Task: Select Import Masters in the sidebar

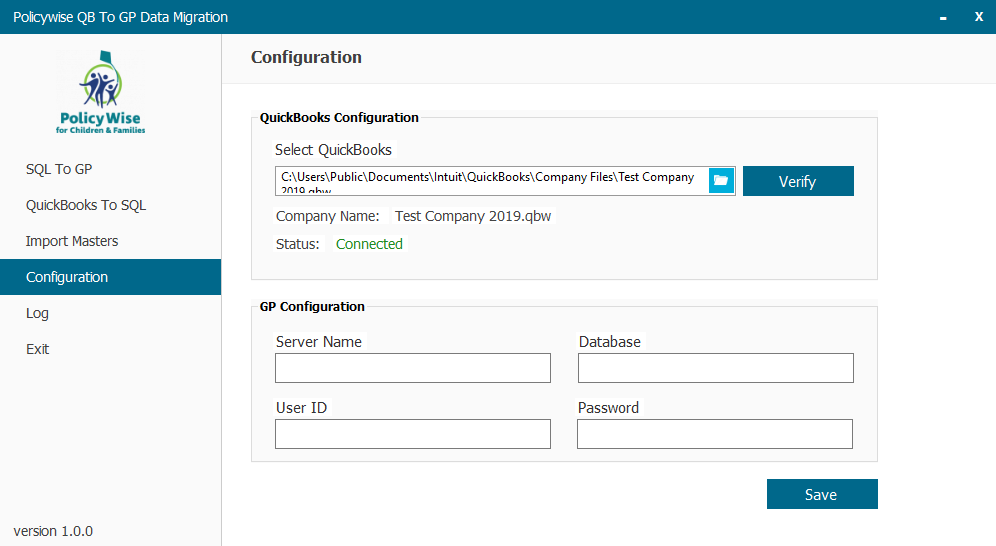Action: click(72, 241)
